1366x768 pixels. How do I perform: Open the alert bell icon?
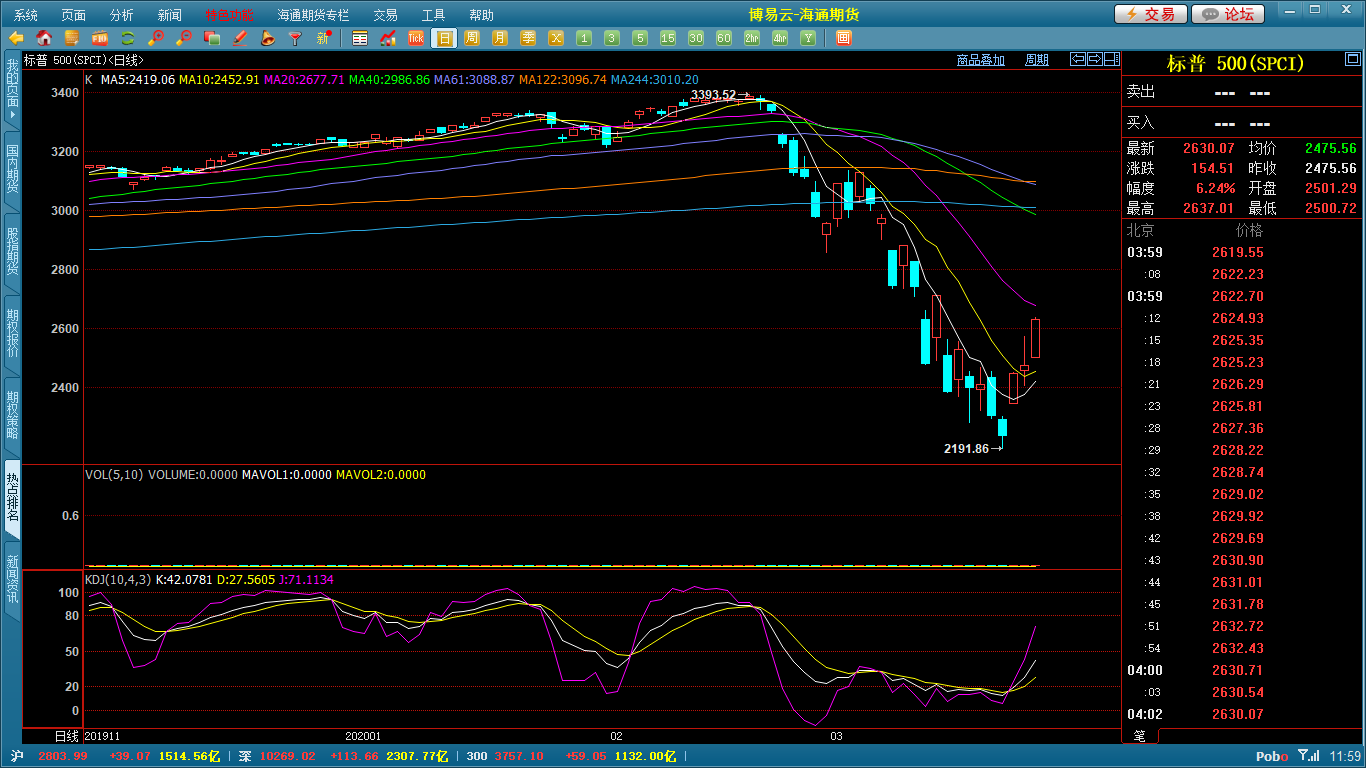tap(267, 38)
